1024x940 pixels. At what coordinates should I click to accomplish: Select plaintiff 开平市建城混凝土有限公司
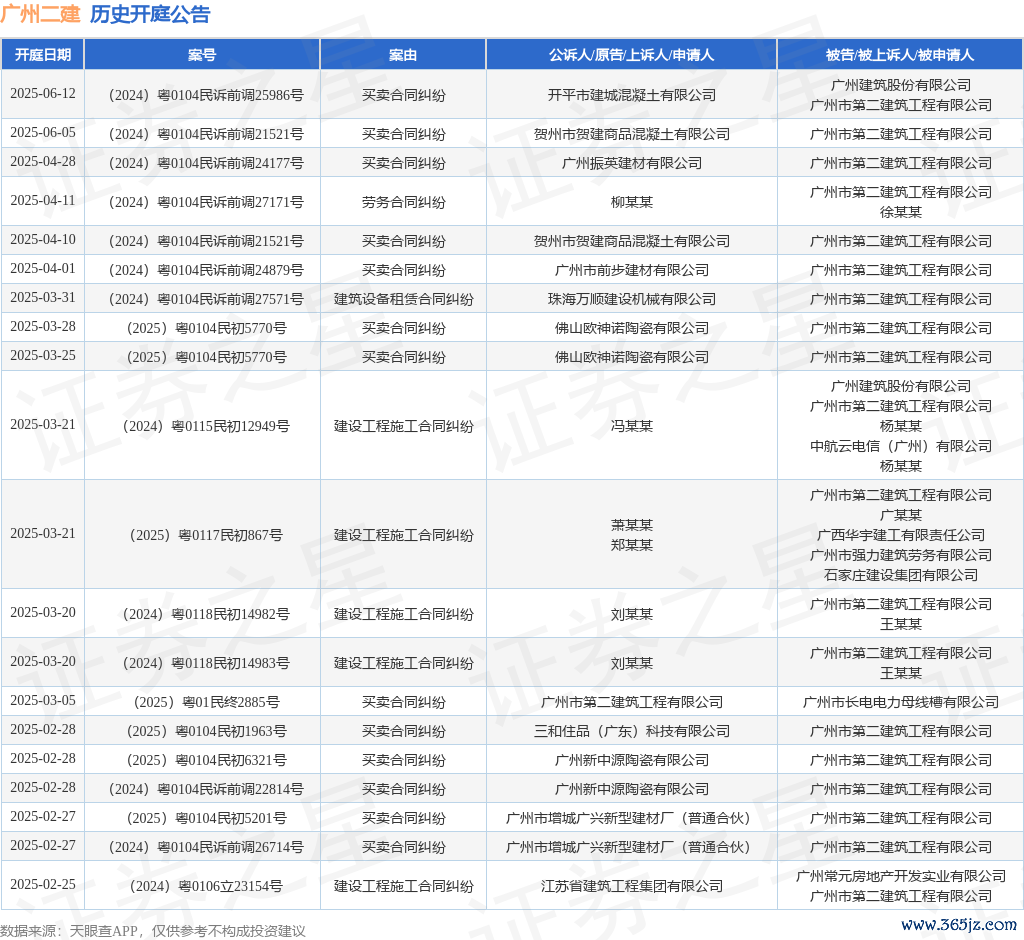pos(632,95)
